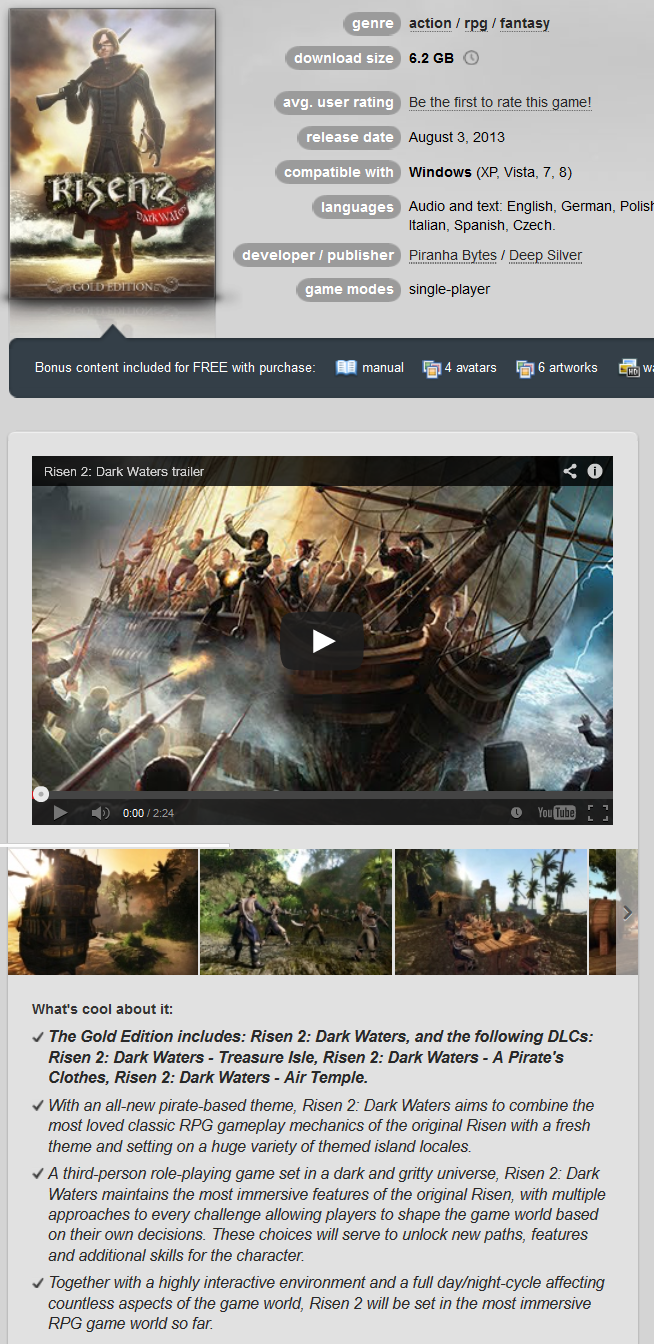654x1344 pixels.
Task: Click the 4 avatars bonus icon
Action: coord(432,368)
